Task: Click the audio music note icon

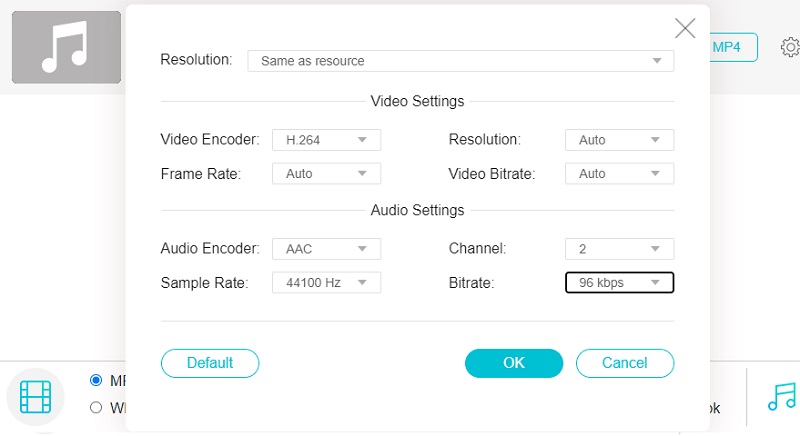Action: [x=781, y=397]
